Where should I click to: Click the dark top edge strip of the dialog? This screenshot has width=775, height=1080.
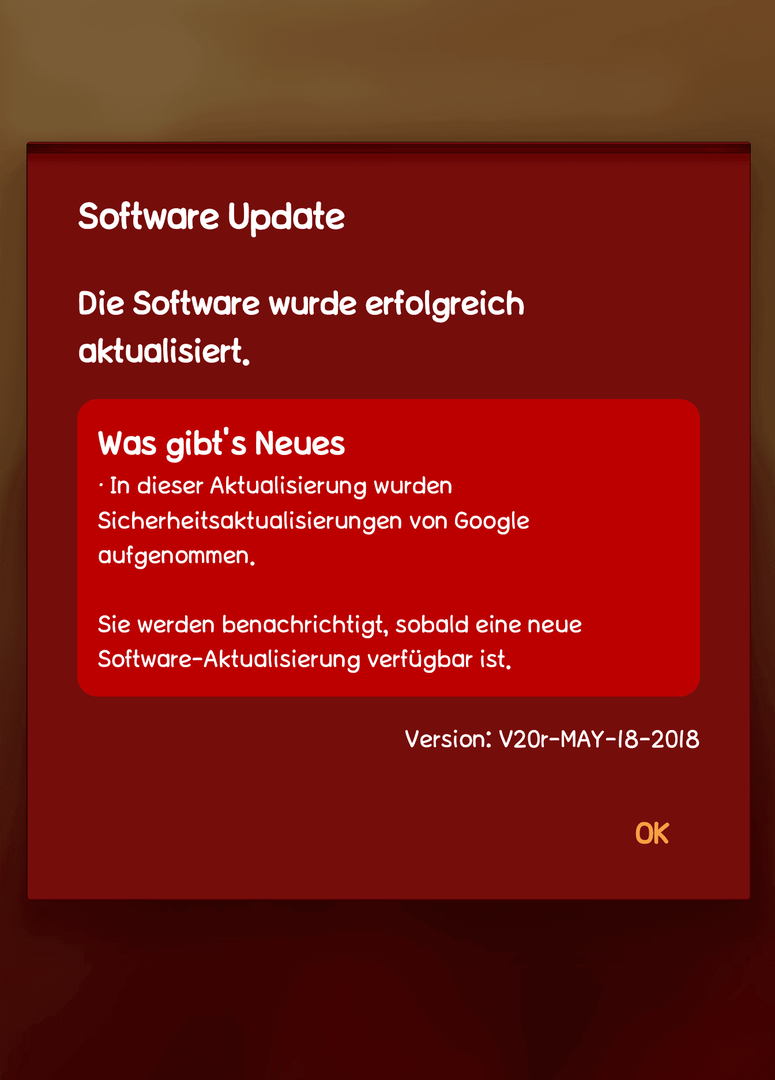389,149
